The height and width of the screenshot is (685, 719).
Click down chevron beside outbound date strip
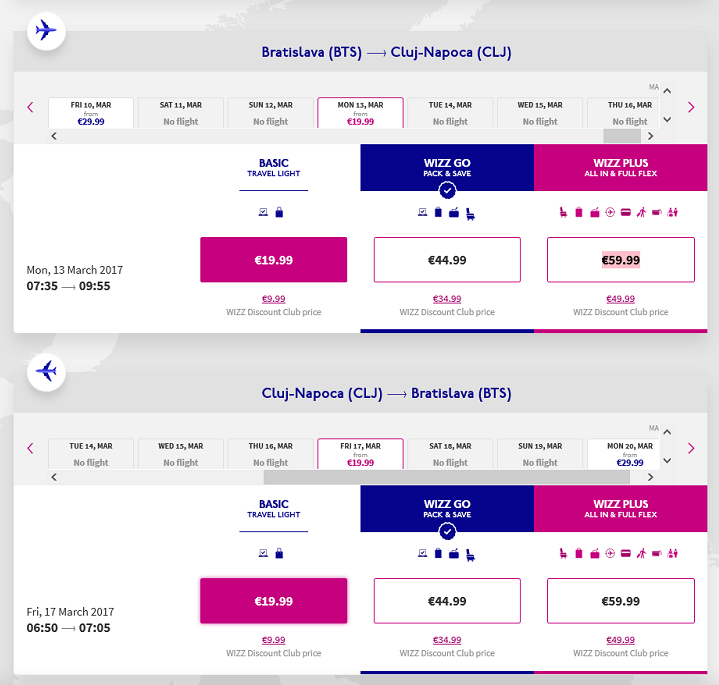pyautogui.click(x=667, y=120)
